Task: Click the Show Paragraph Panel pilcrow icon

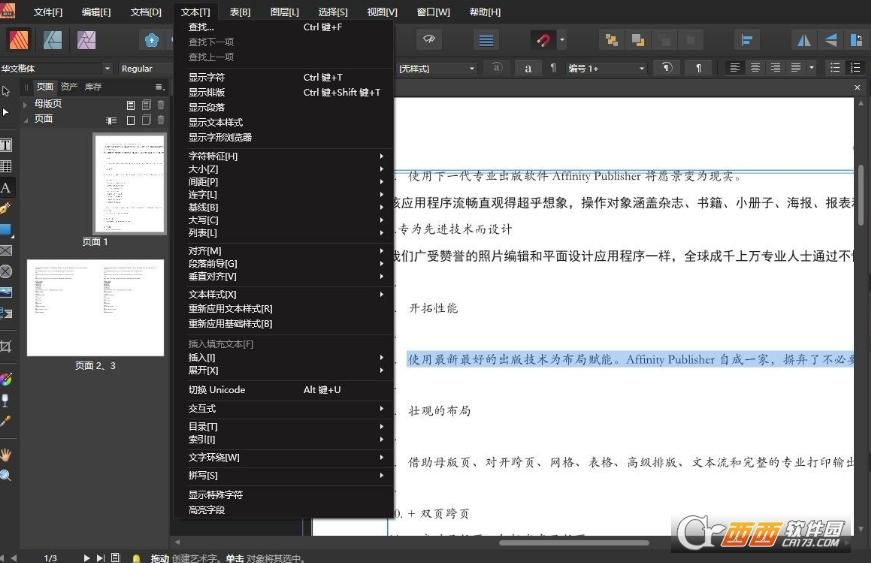Action: click(x=698, y=68)
